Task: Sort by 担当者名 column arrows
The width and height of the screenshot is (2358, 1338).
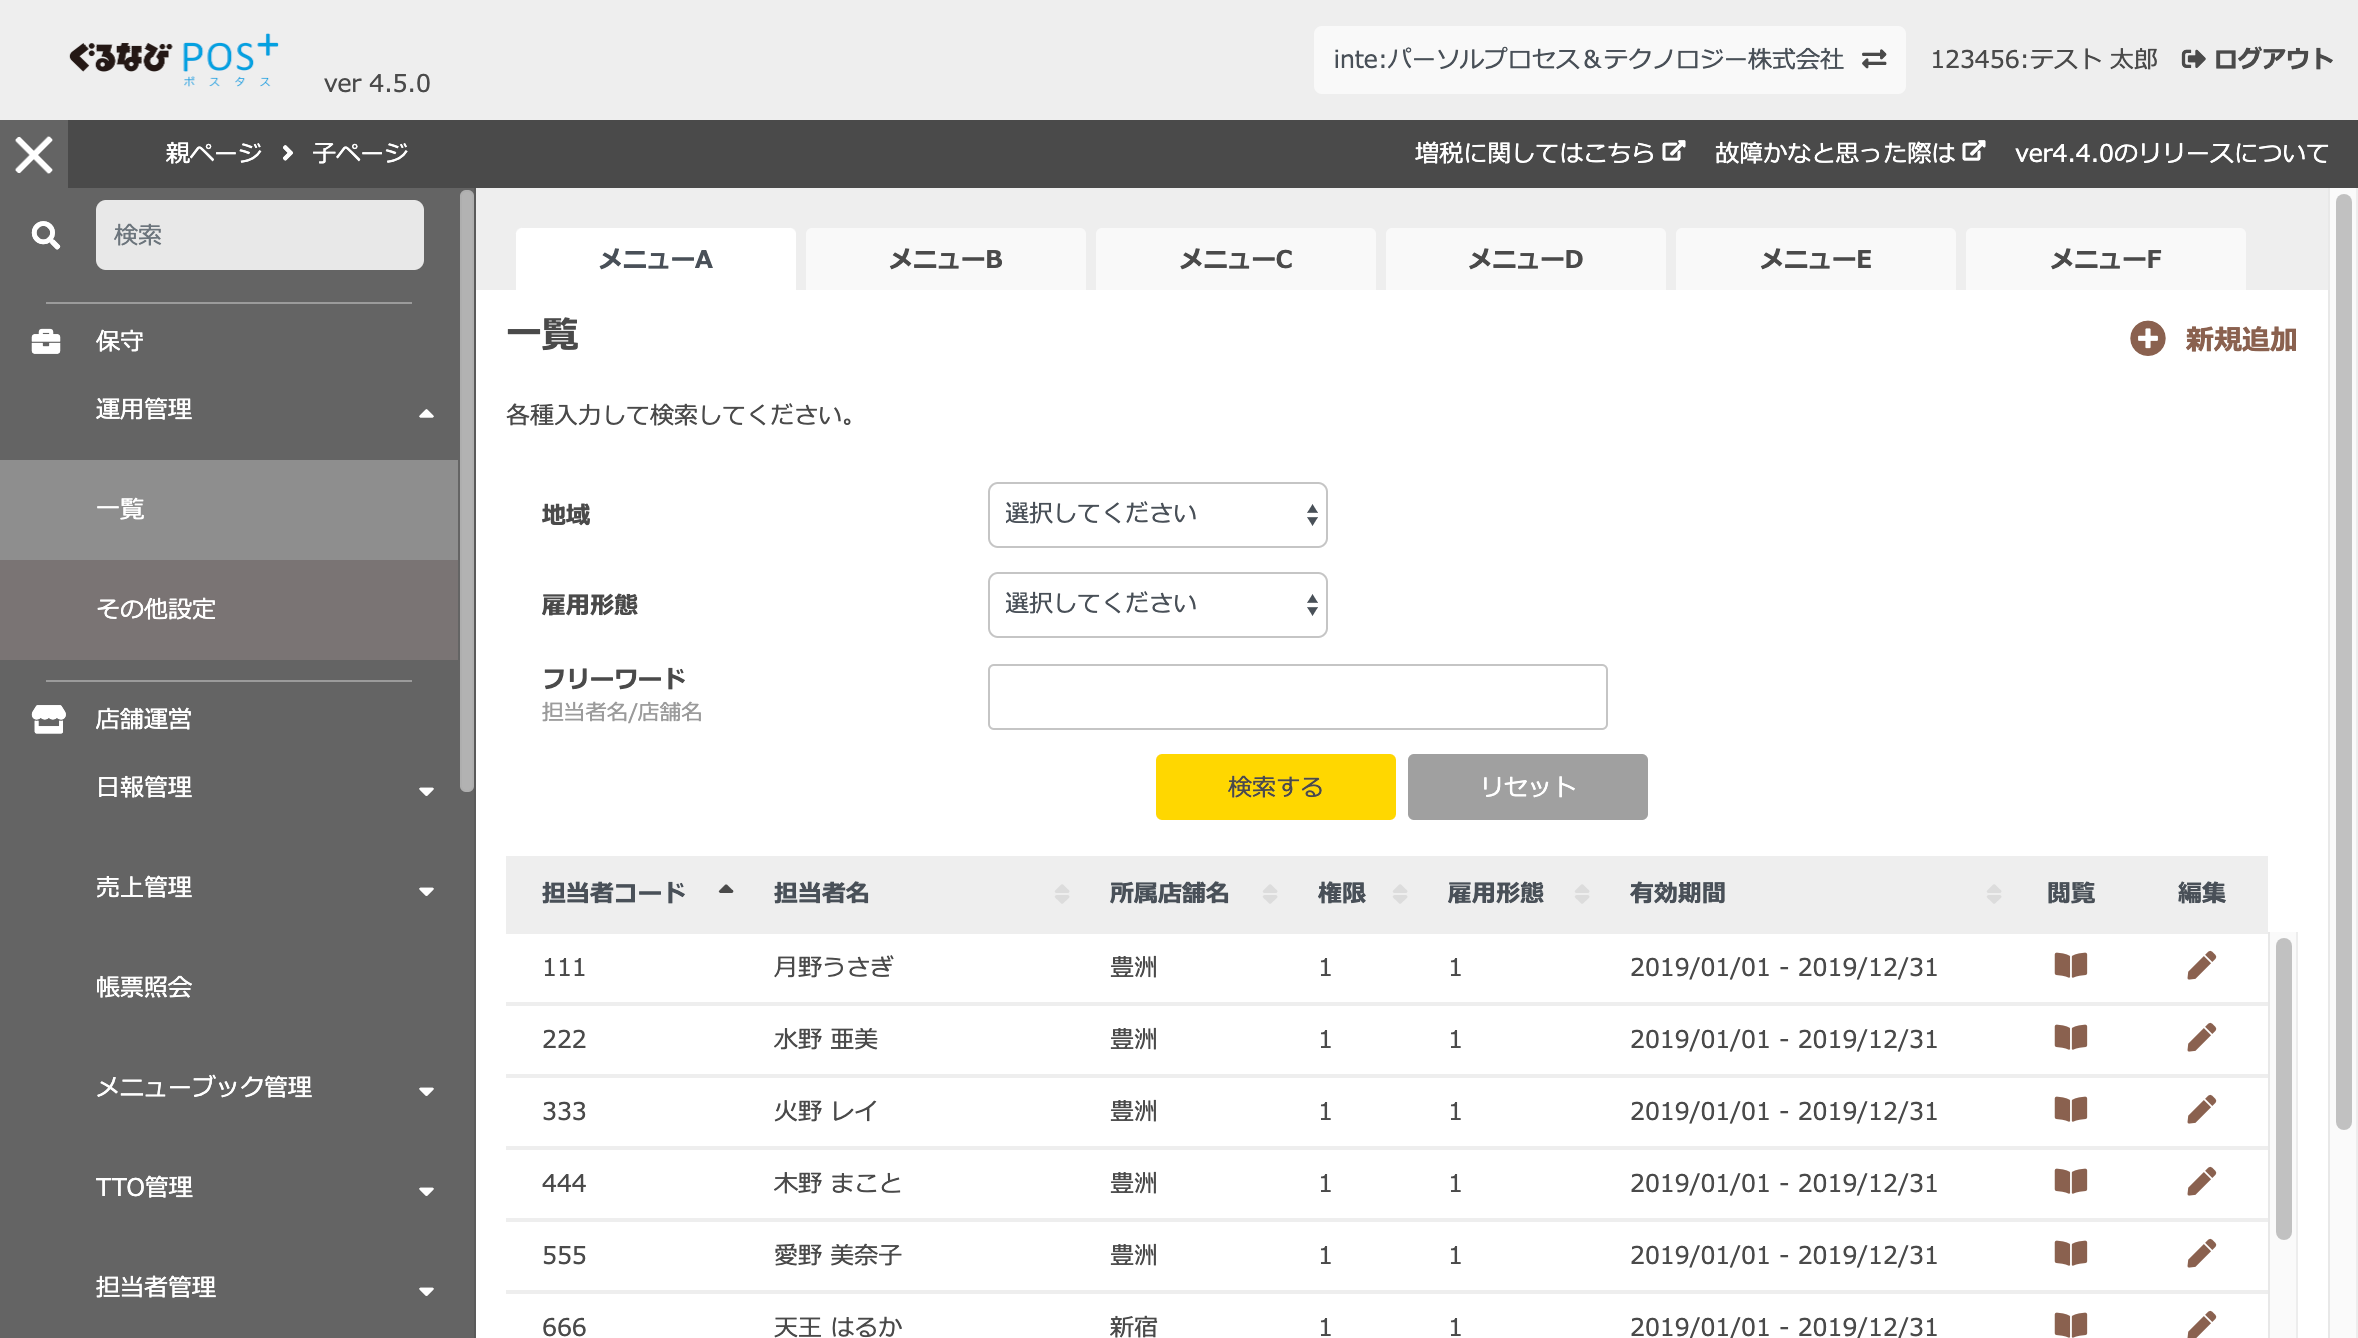Action: coord(1062,894)
